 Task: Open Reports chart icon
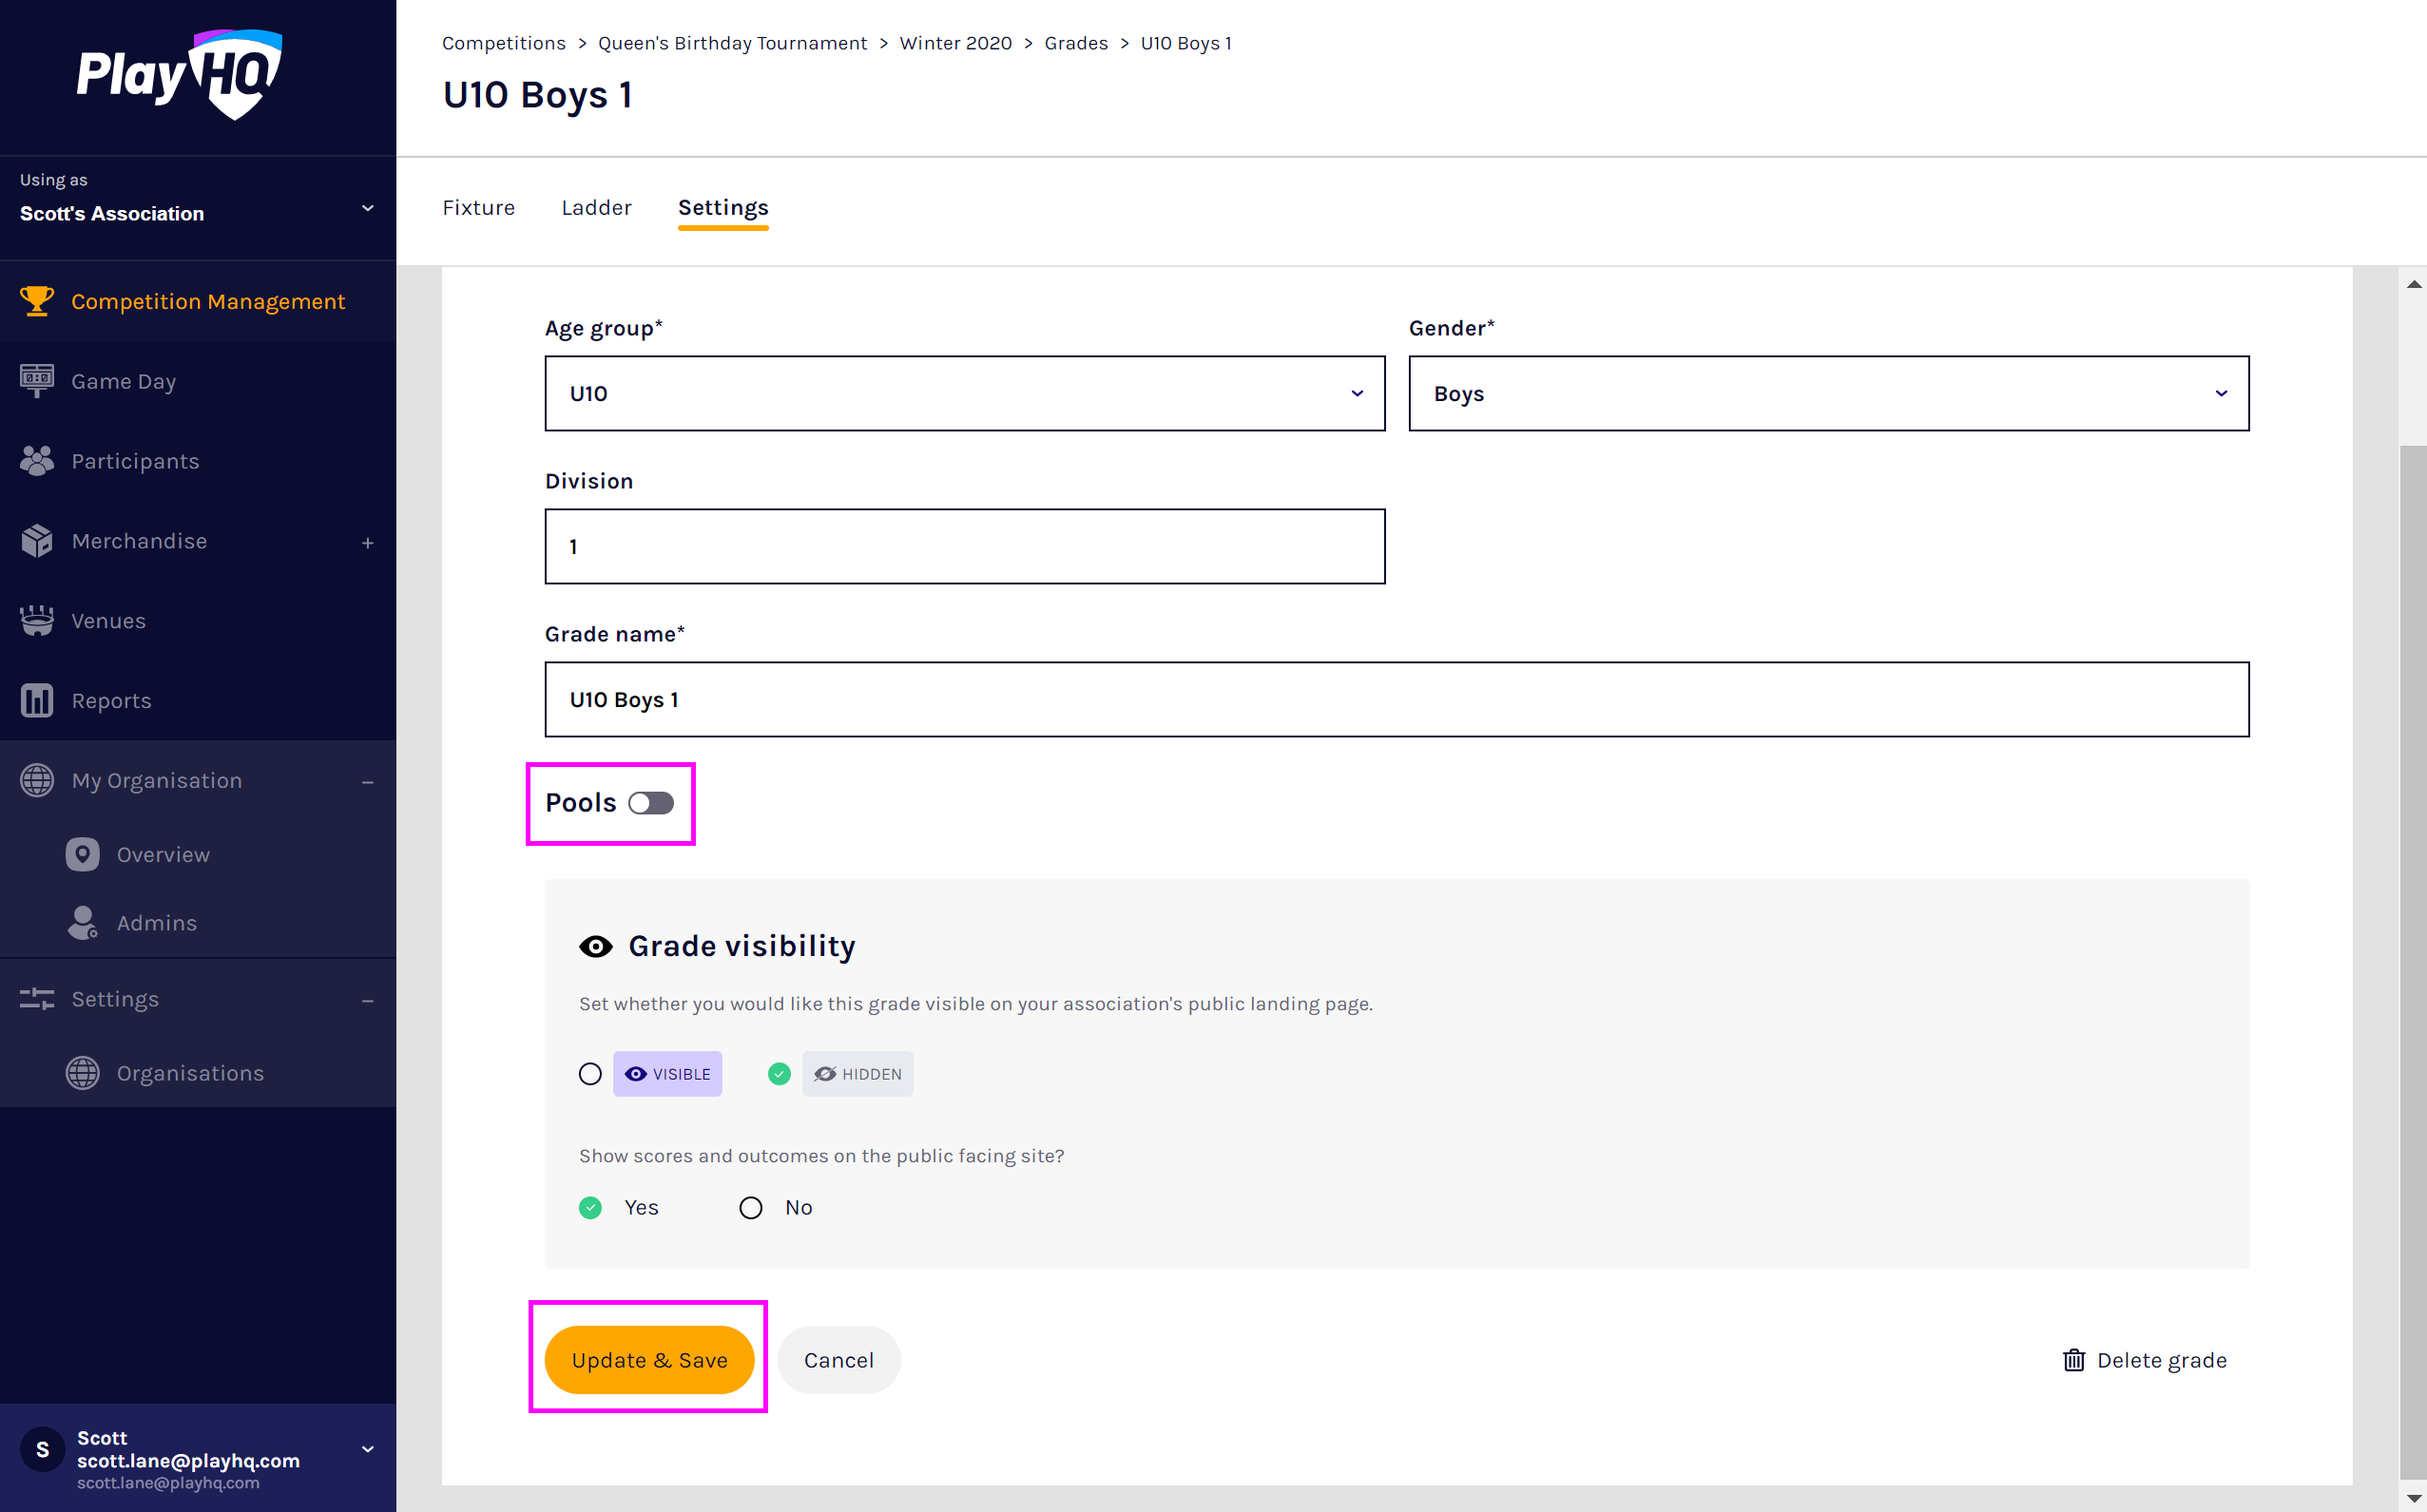[x=37, y=701]
